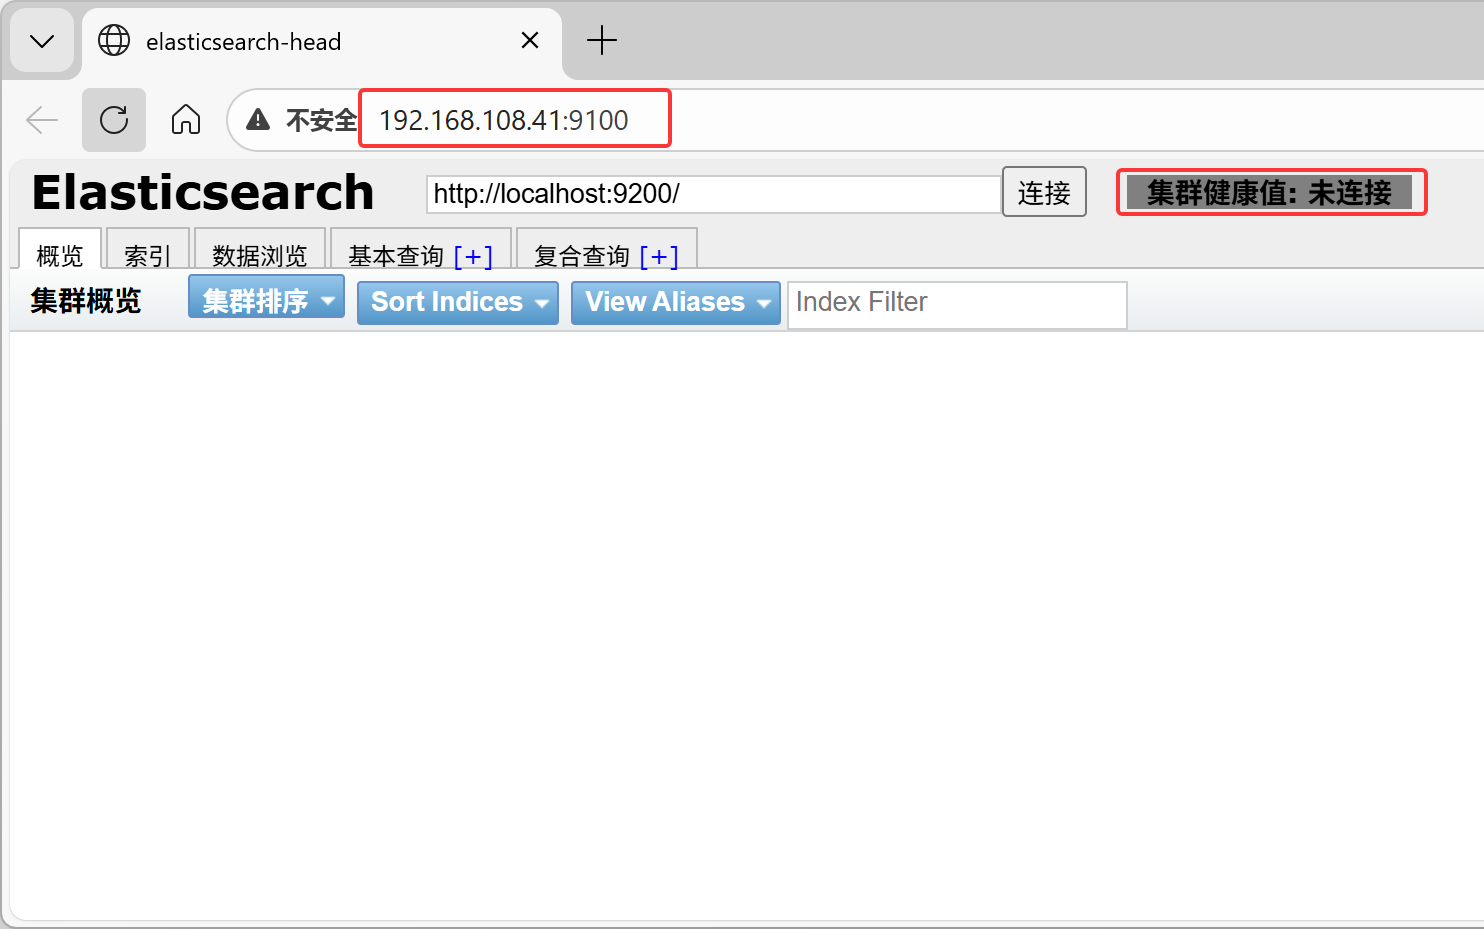Image resolution: width=1484 pixels, height=929 pixels.
Task: Add a new 复合查询 tab with plus
Action: (659, 256)
